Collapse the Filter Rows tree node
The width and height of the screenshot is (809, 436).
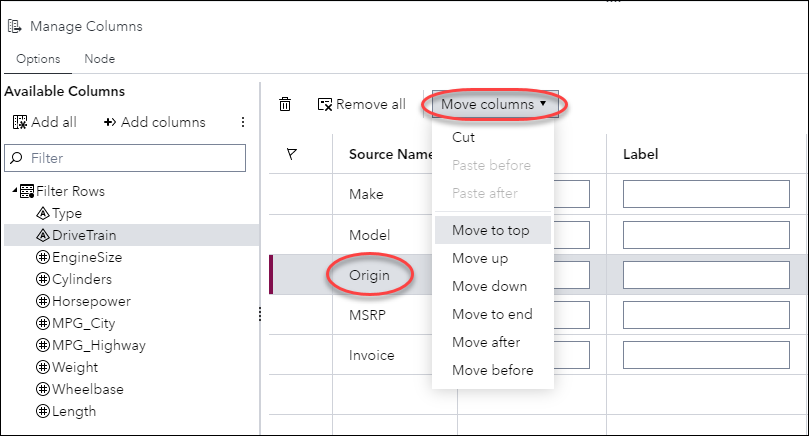coord(14,191)
